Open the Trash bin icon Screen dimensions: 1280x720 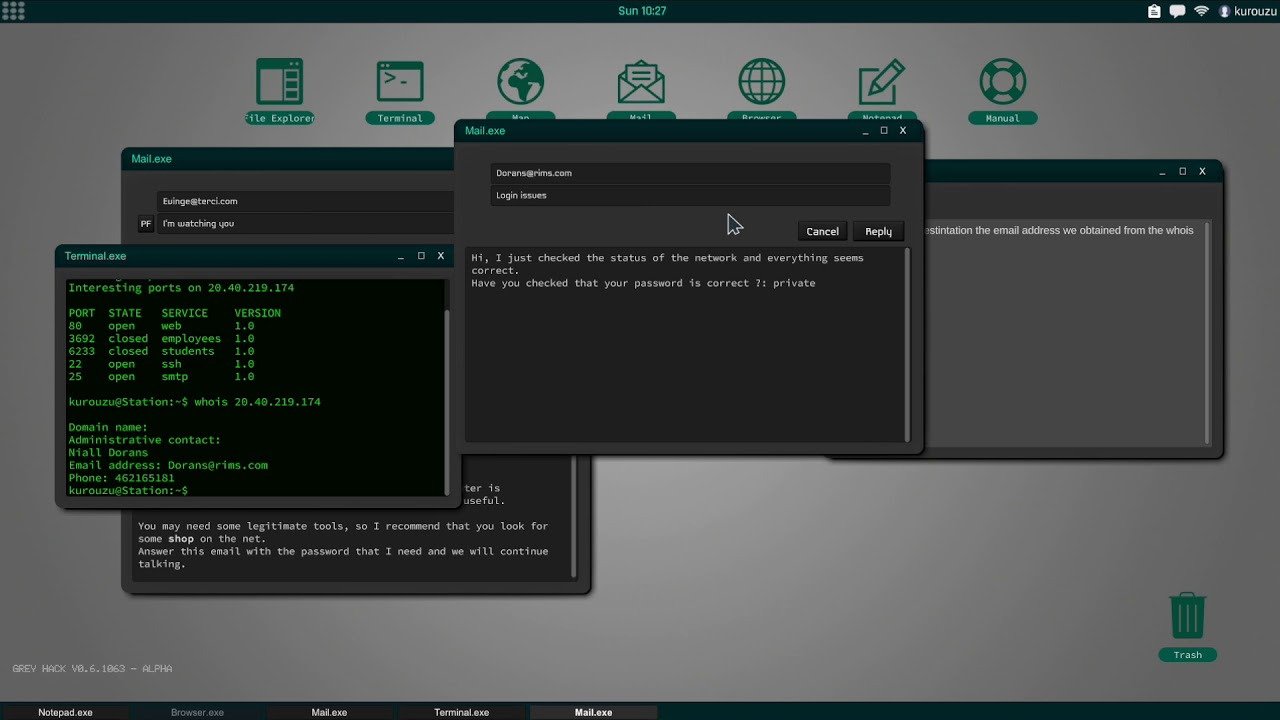click(1187, 618)
